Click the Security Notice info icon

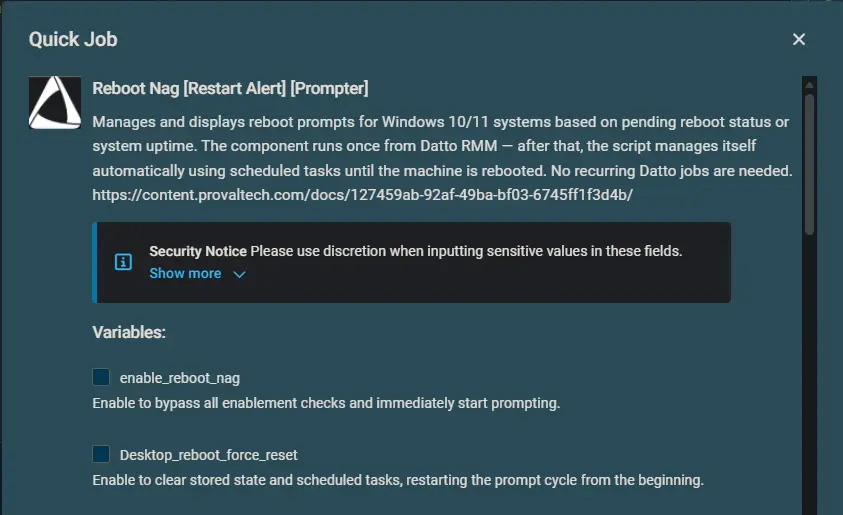123,262
